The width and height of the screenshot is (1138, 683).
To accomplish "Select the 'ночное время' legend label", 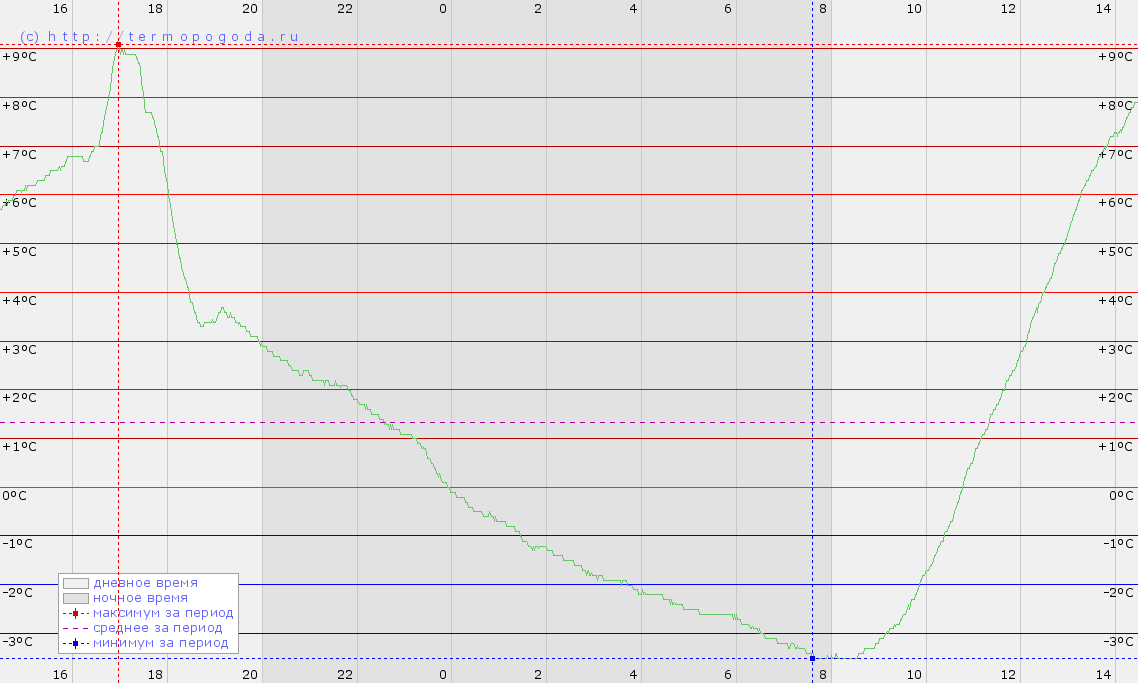I will coord(140,598).
